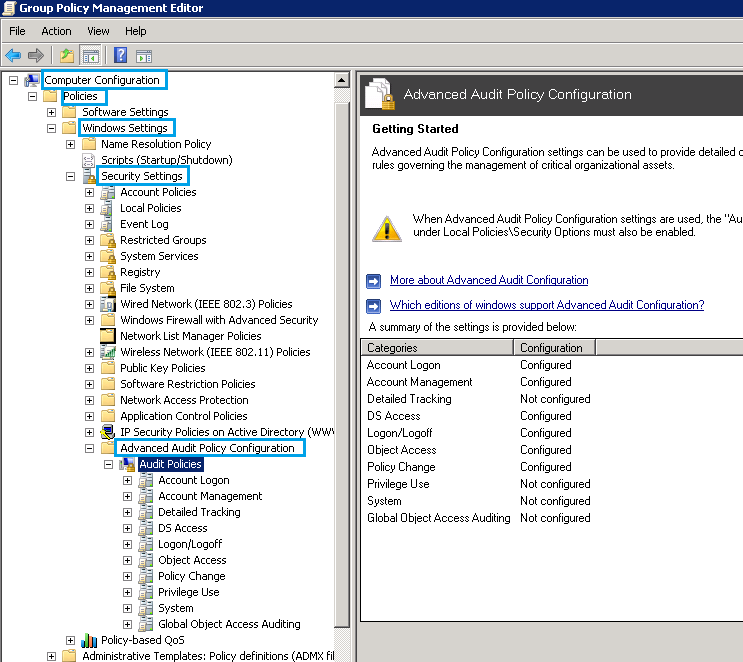Click the Wired Network policies icon
Image resolution: width=743 pixels, height=662 pixels.
click(108, 304)
